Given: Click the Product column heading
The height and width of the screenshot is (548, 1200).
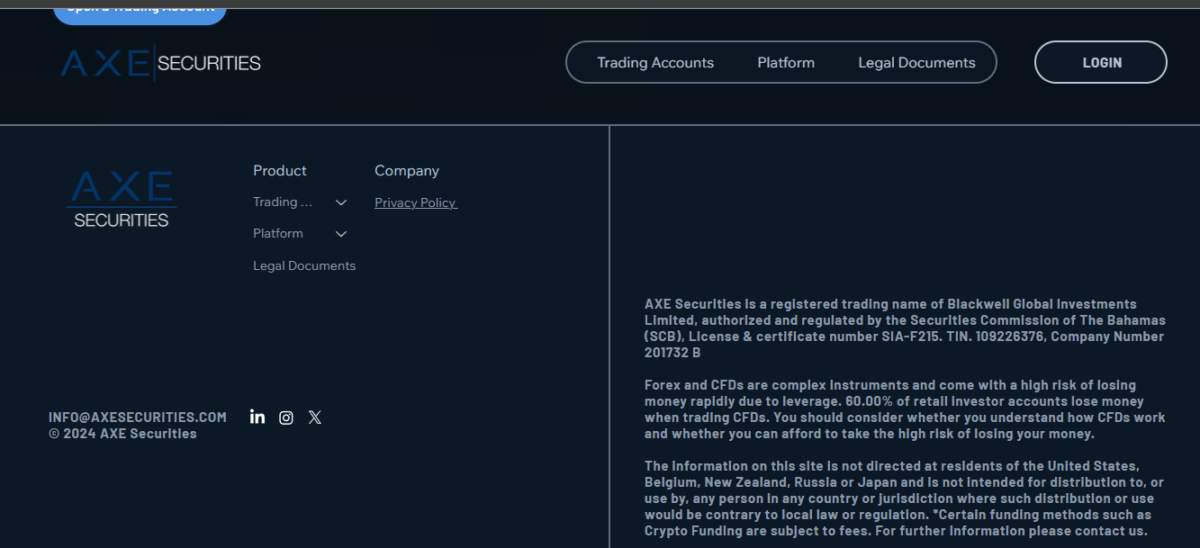Looking at the screenshot, I should (x=280, y=171).
